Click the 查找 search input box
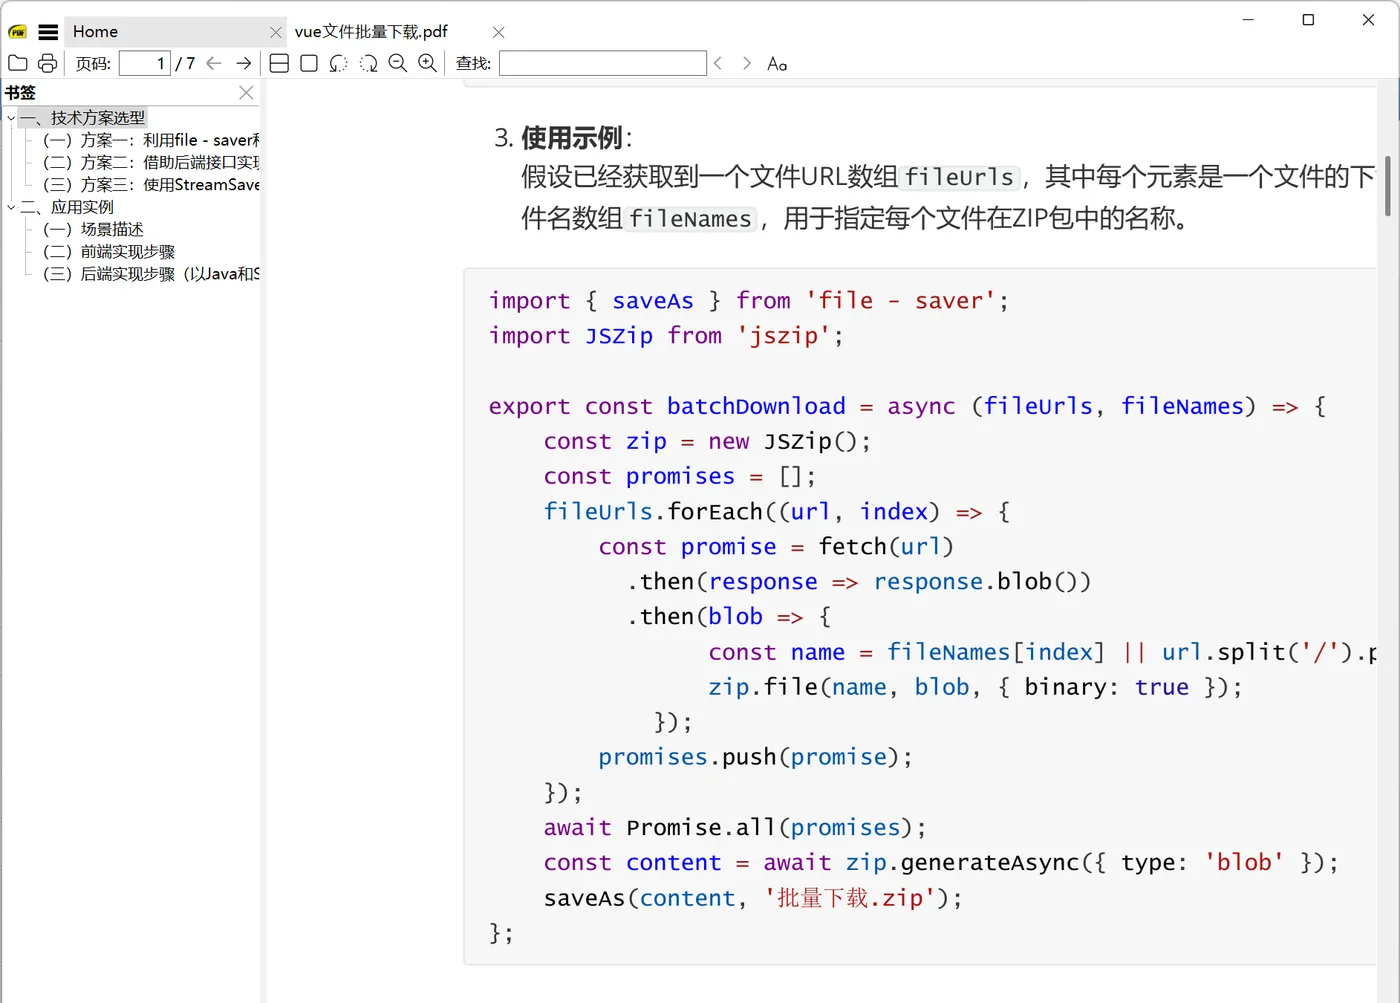The width and height of the screenshot is (1400, 1003). (603, 63)
